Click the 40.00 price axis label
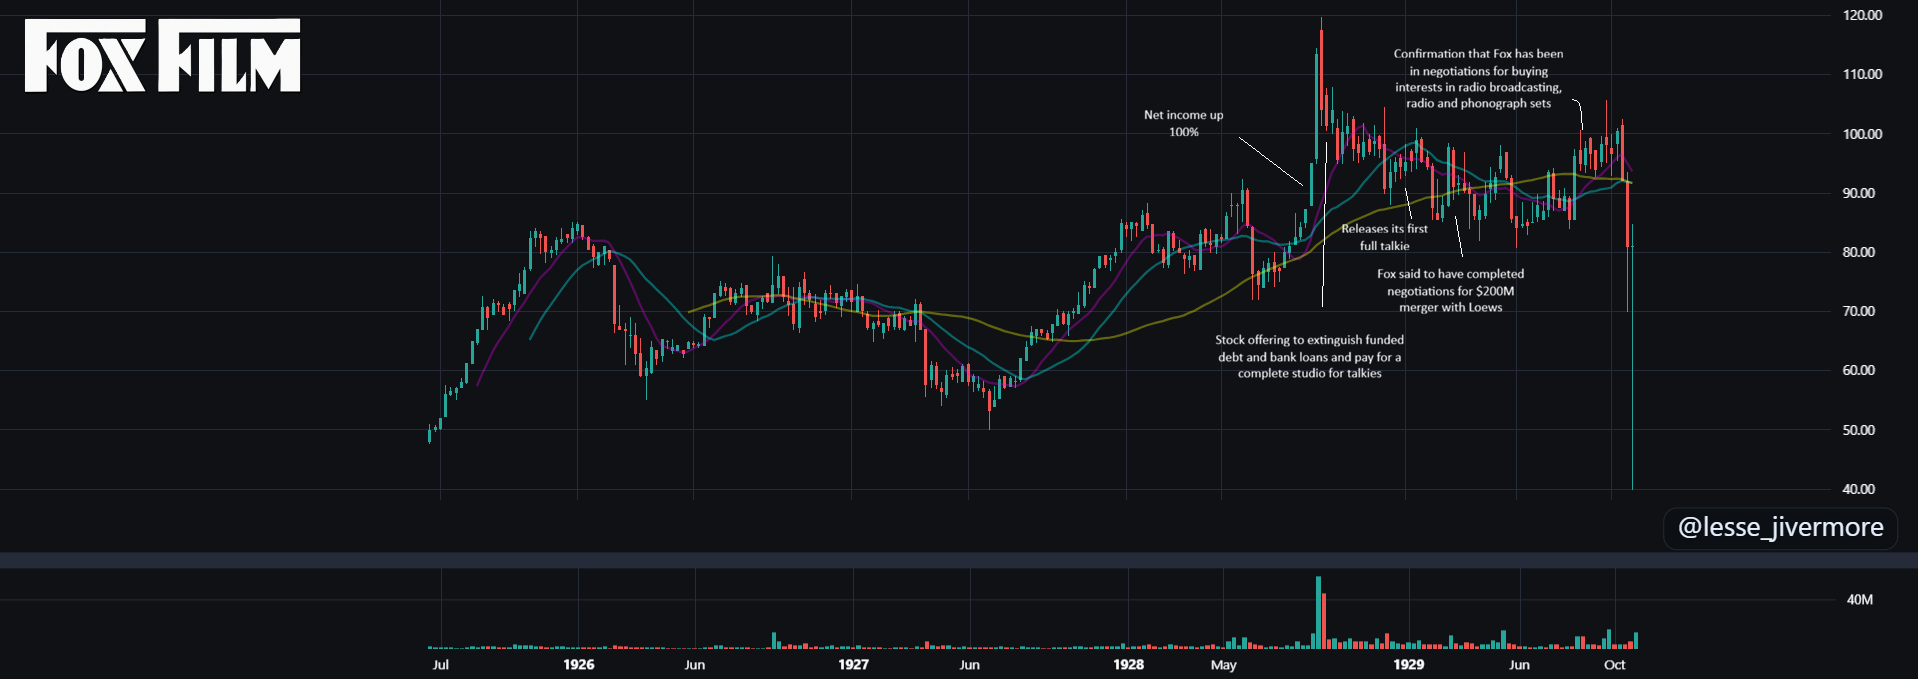The width and height of the screenshot is (1918, 679). tap(1859, 489)
